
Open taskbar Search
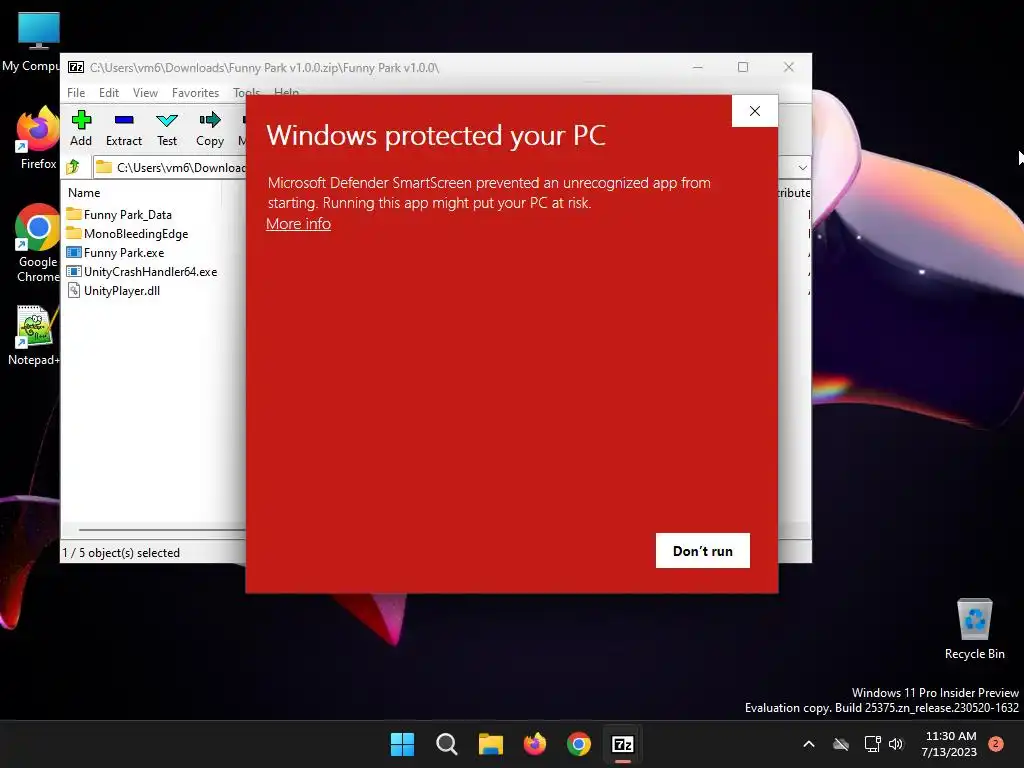[447, 744]
